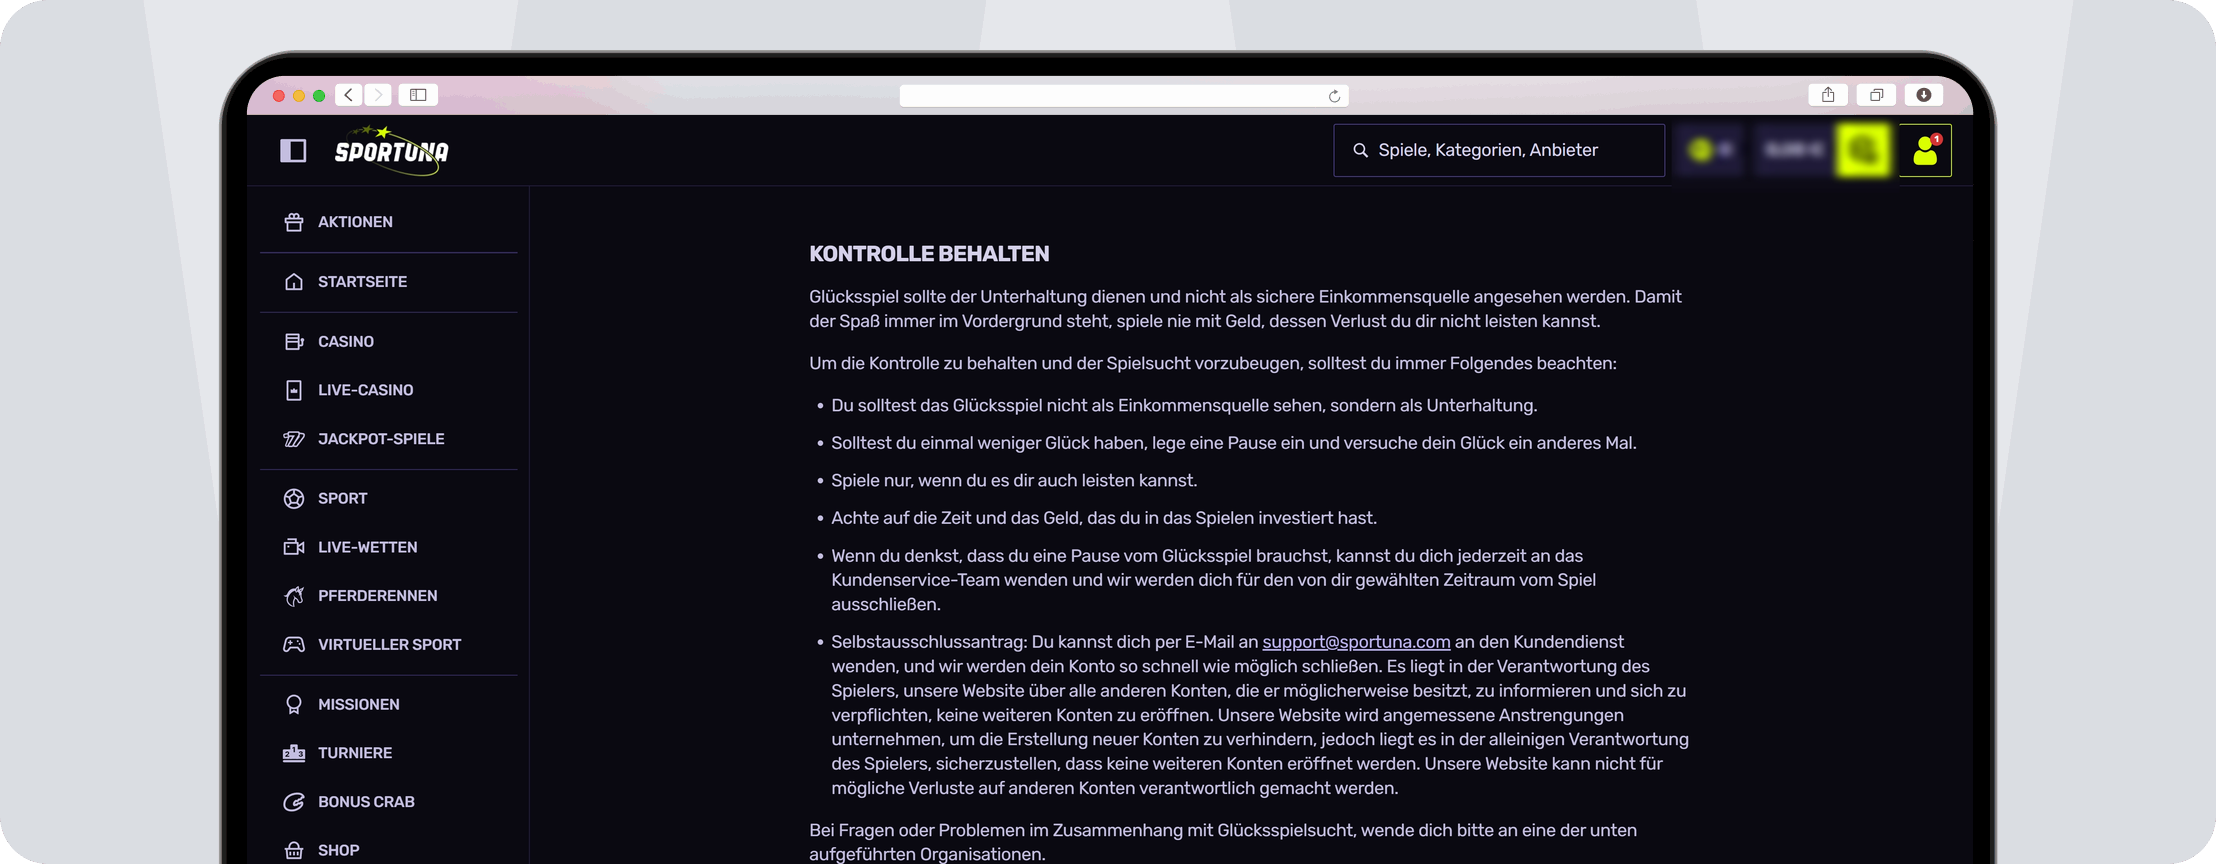Open Virtueller Sport in the sidebar

(x=388, y=645)
